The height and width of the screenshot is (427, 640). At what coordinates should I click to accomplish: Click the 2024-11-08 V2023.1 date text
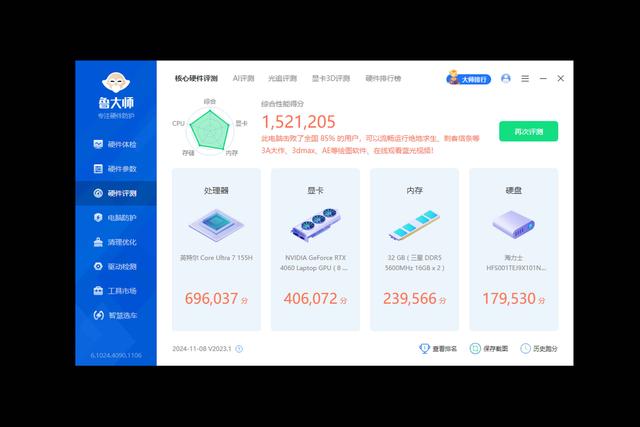202,349
